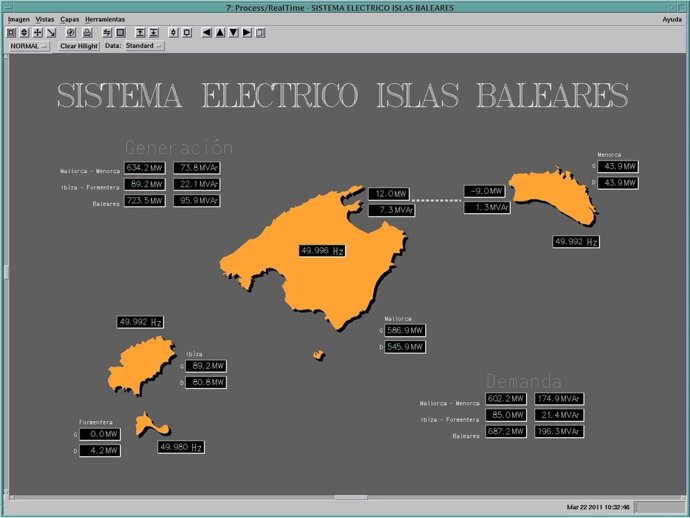Open the Data Standard dropdown
The width and height of the screenshot is (690, 518).
[145, 46]
